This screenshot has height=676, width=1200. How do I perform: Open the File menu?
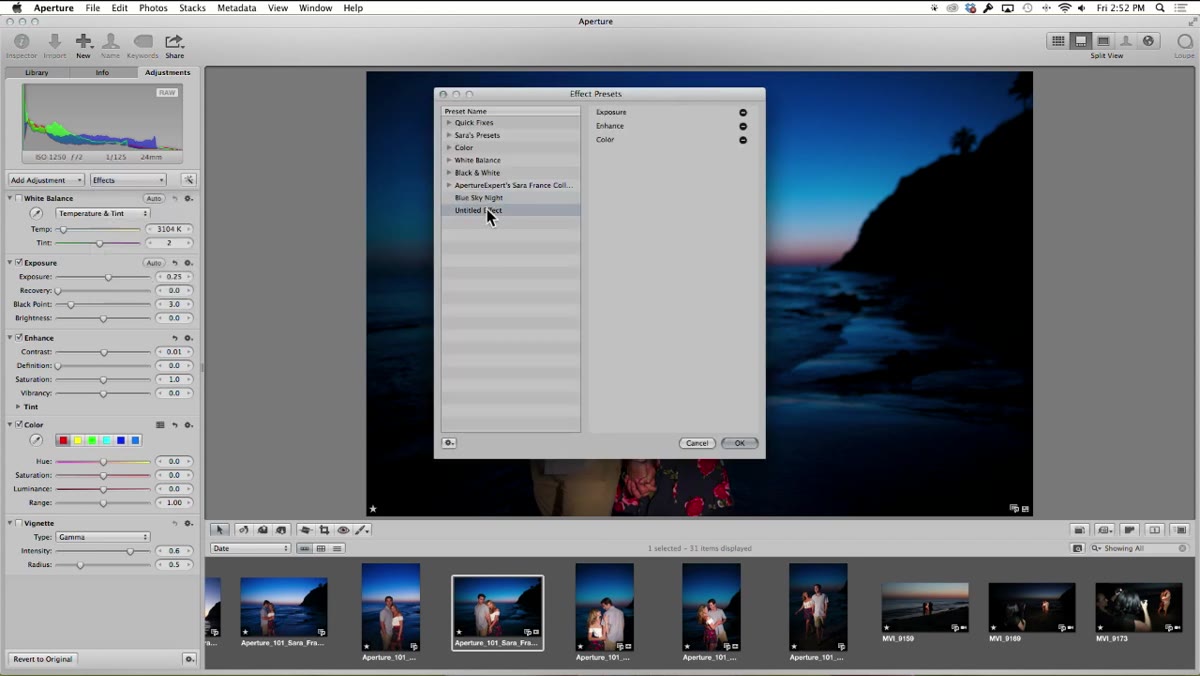coord(93,8)
